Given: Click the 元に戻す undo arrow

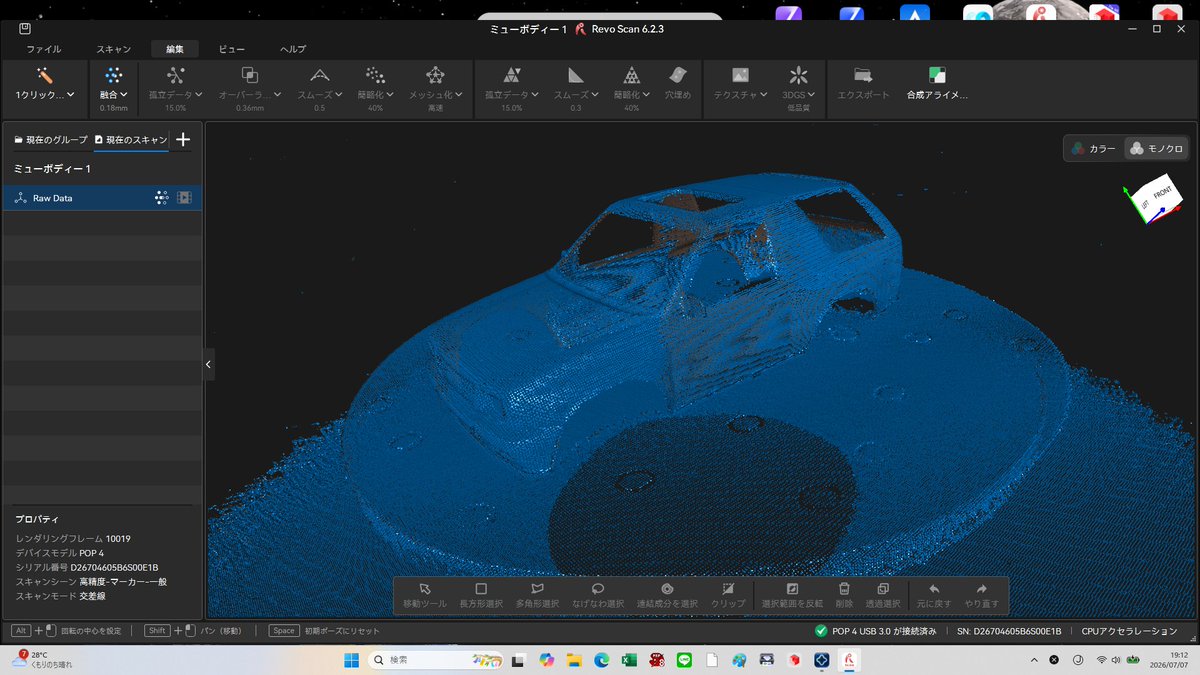Looking at the screenshot, I should click(x=934, y=589).
